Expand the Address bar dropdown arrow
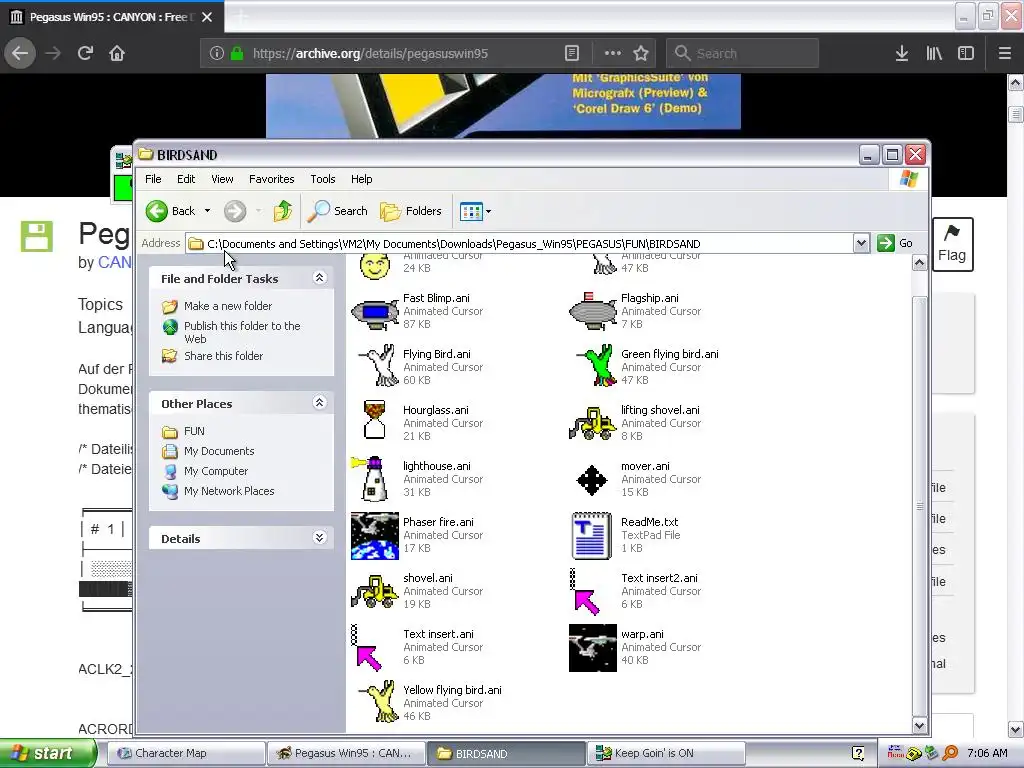This screenshot has height=768, width=1024. click(x=861, y=243)
